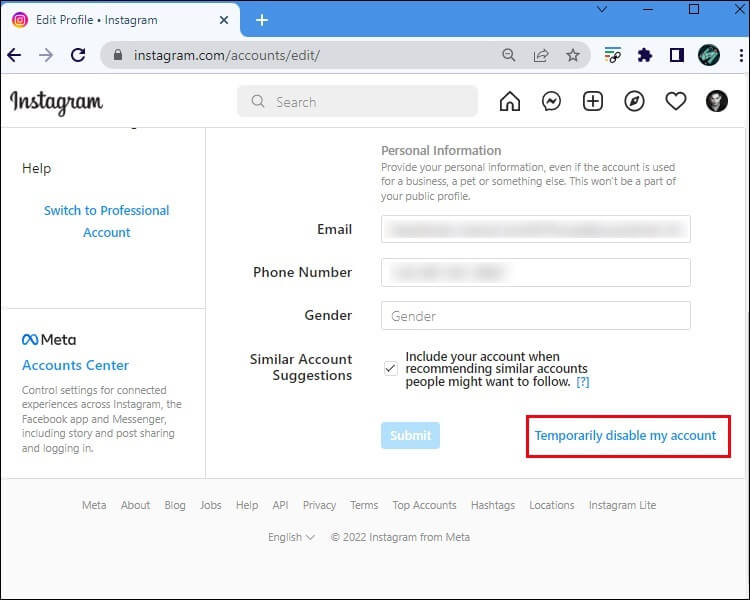Open activity feed heart icon
This screenshot has height=600, width=750.
click(x=676, y=101)
